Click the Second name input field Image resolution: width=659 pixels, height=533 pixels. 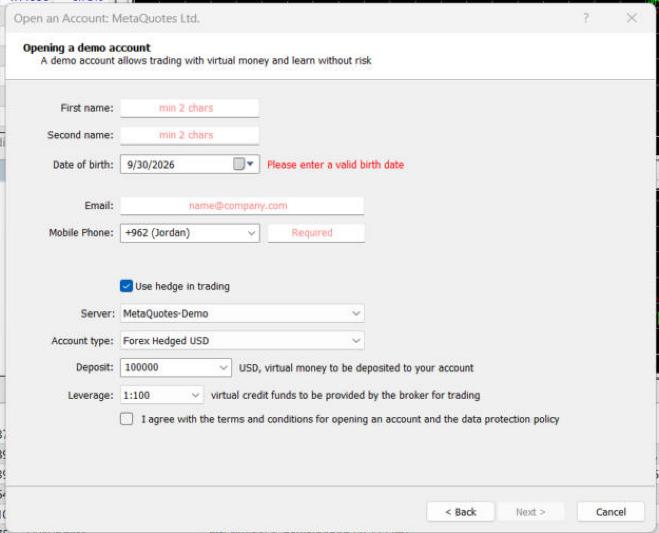pyautogui.click(x=190, y=135)
